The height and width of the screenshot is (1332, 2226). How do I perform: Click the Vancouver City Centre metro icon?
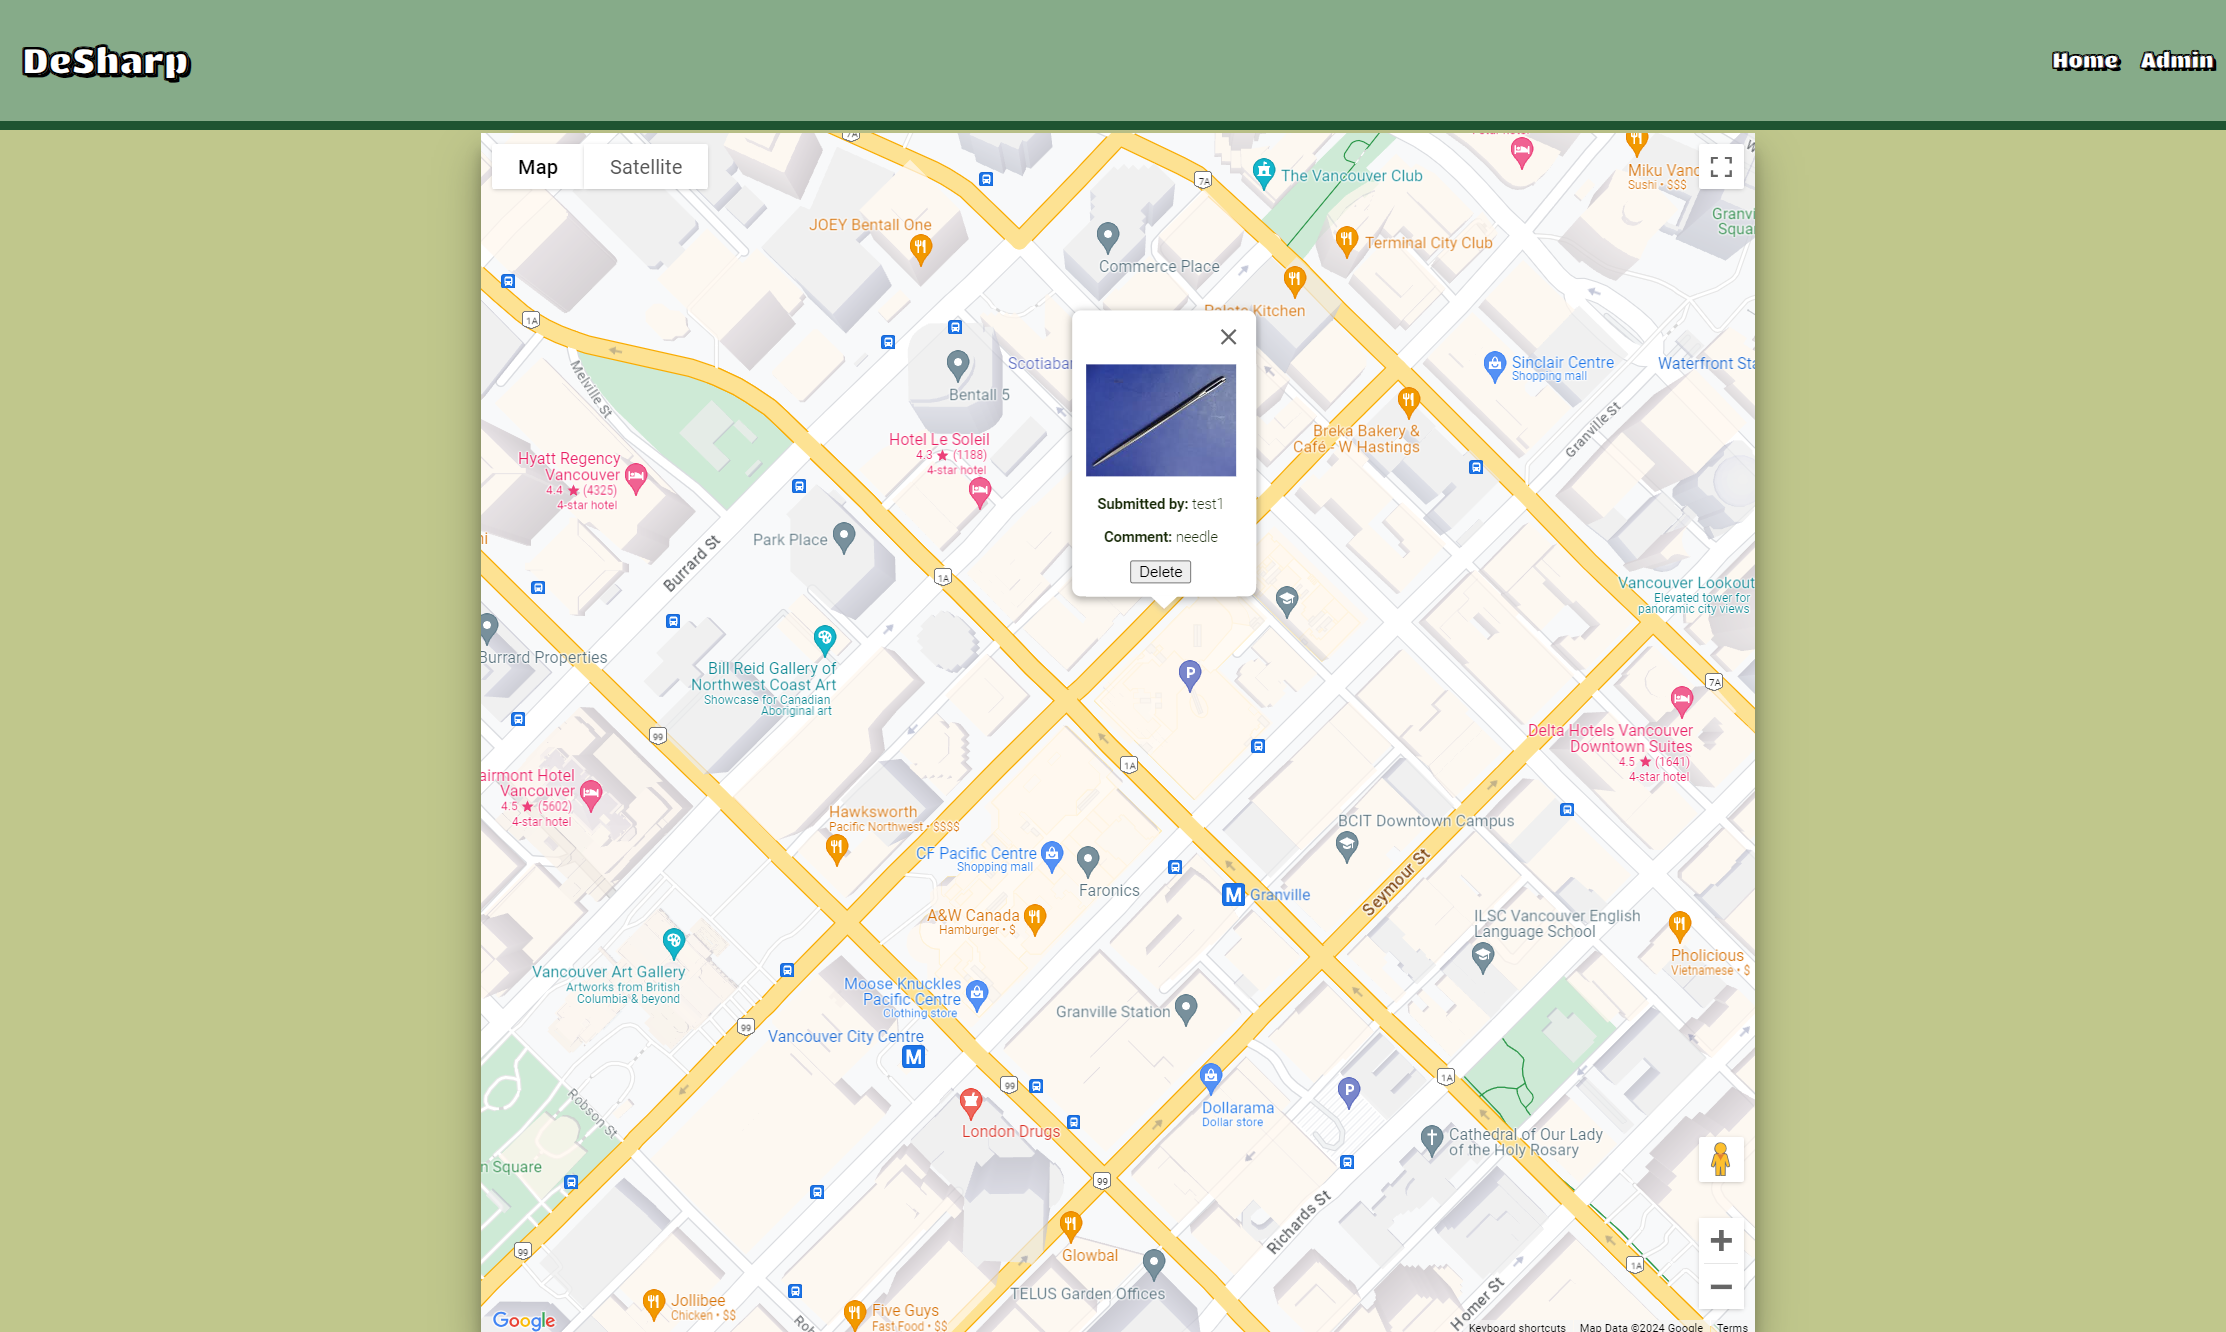[x=913, y=1057]
